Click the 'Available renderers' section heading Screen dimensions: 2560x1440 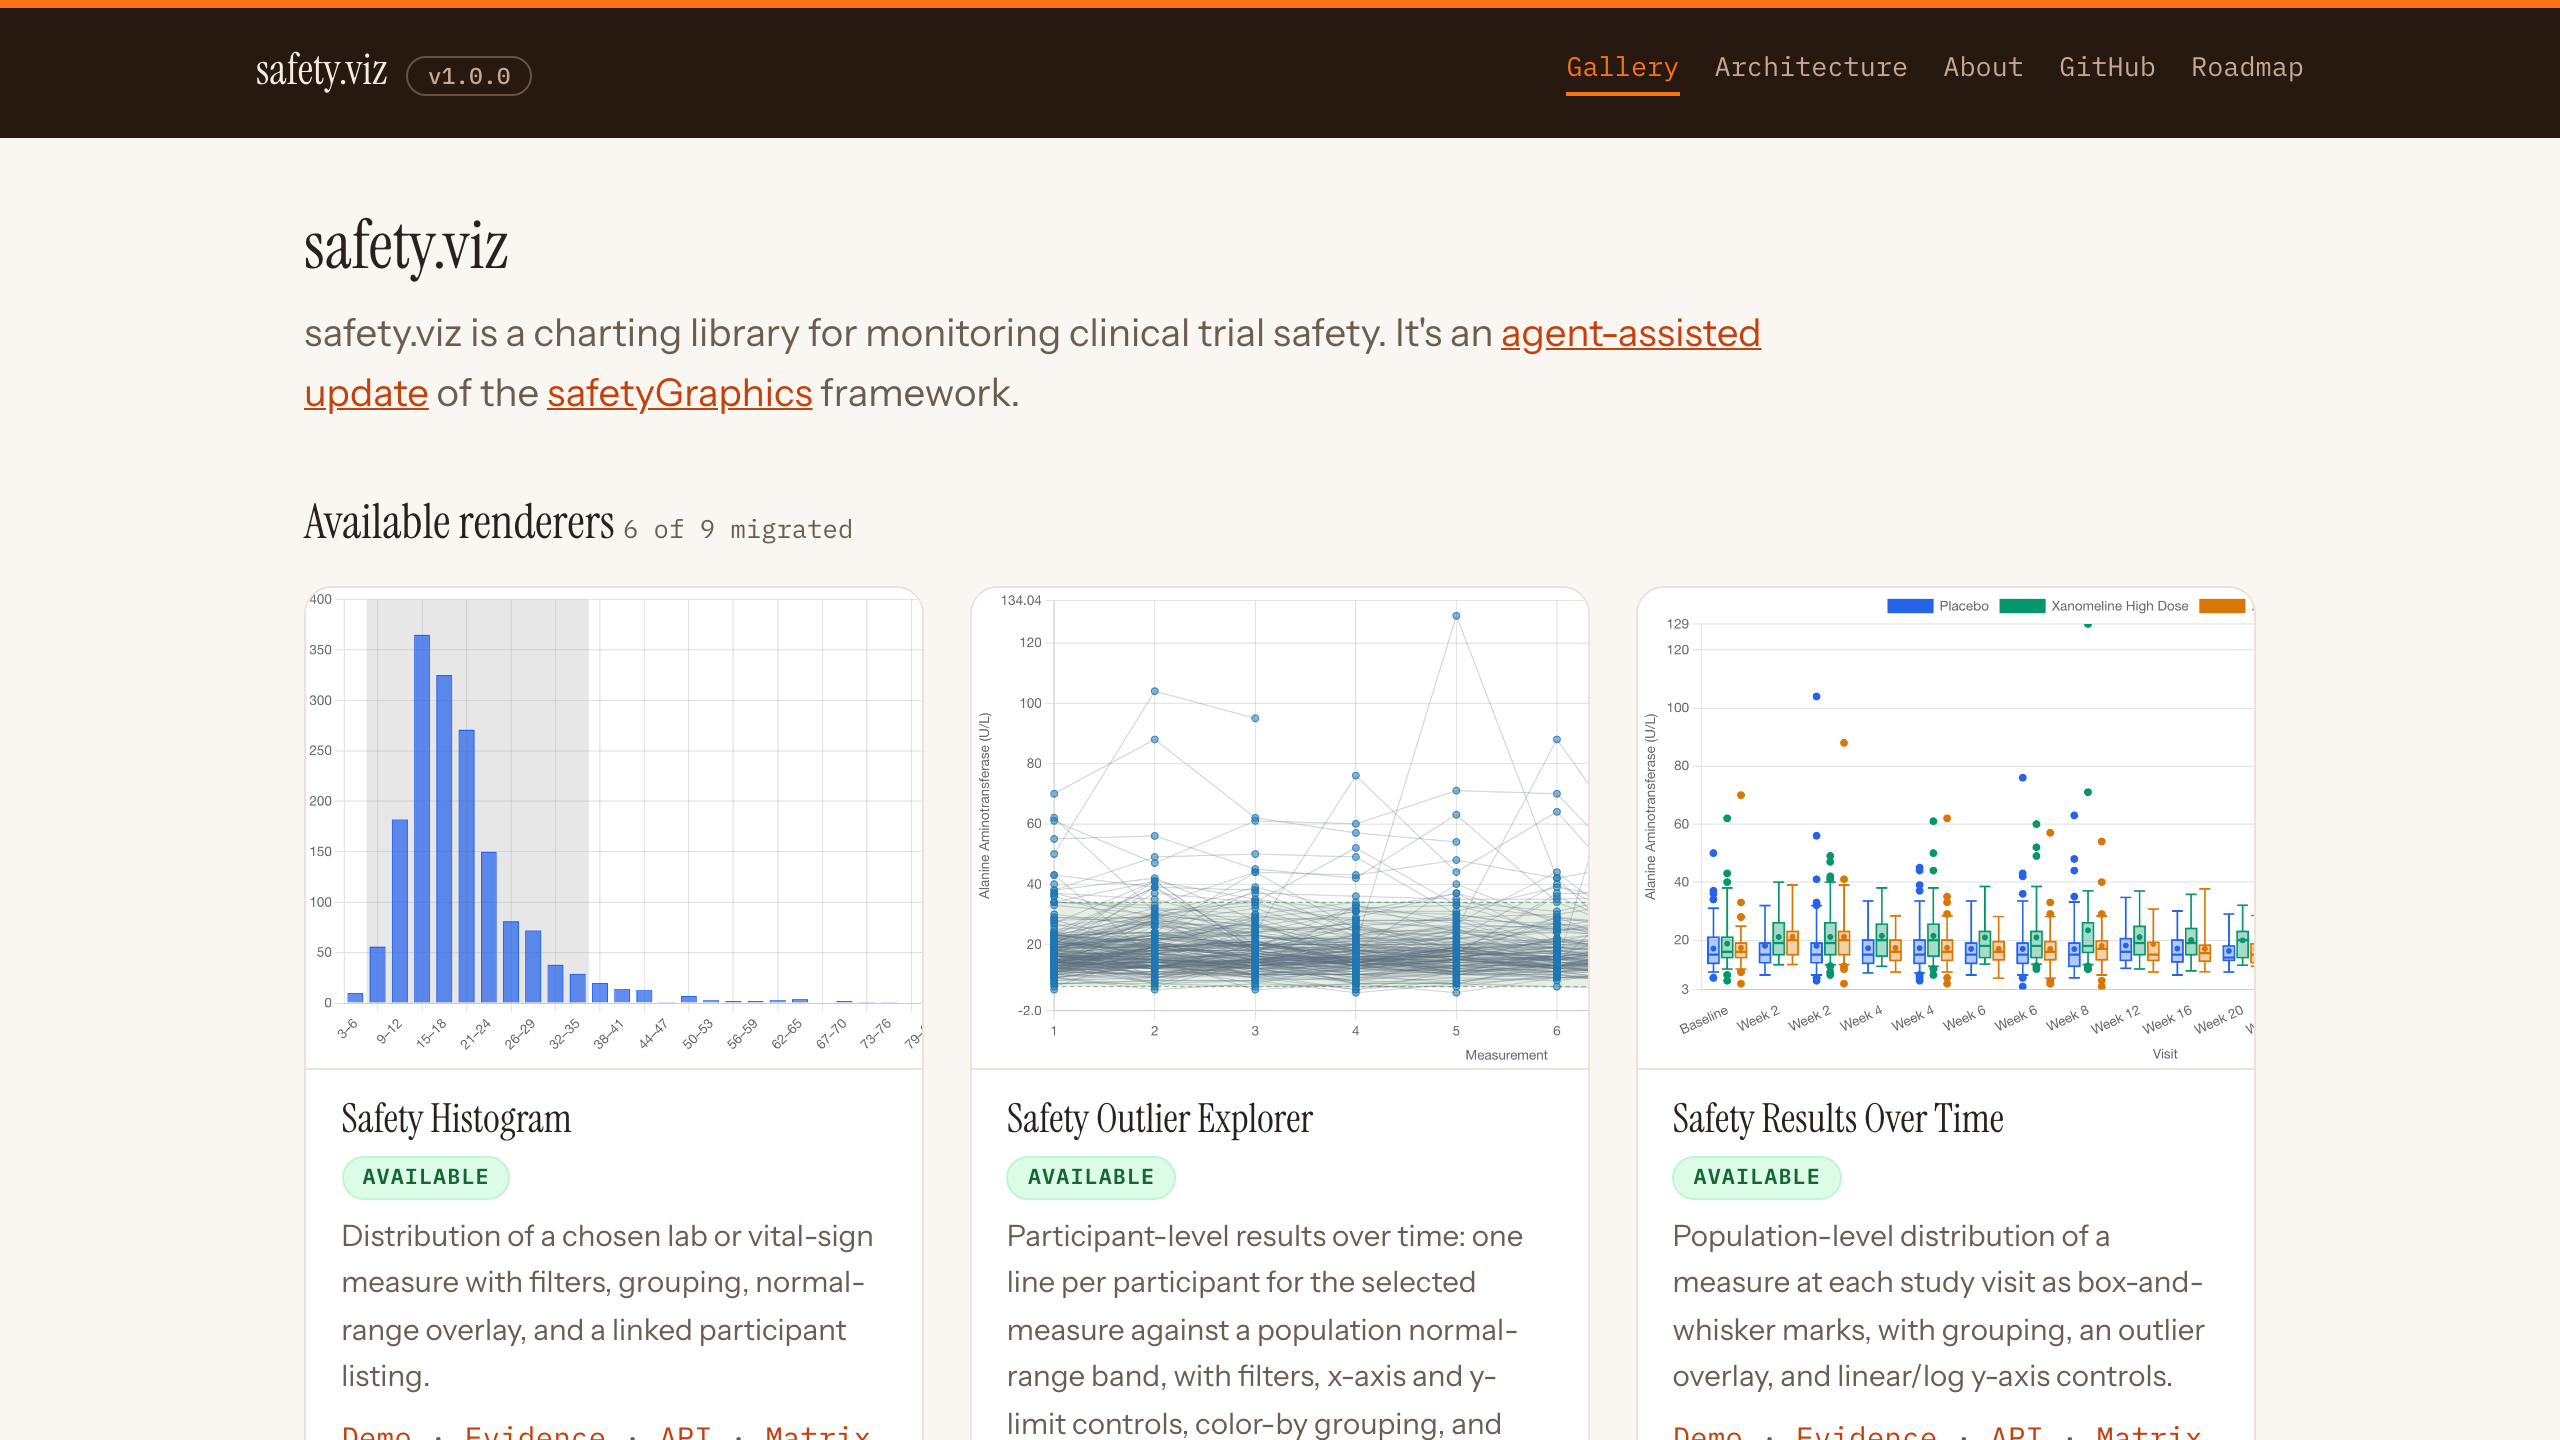pyautogui.click(x=459, y=523)
